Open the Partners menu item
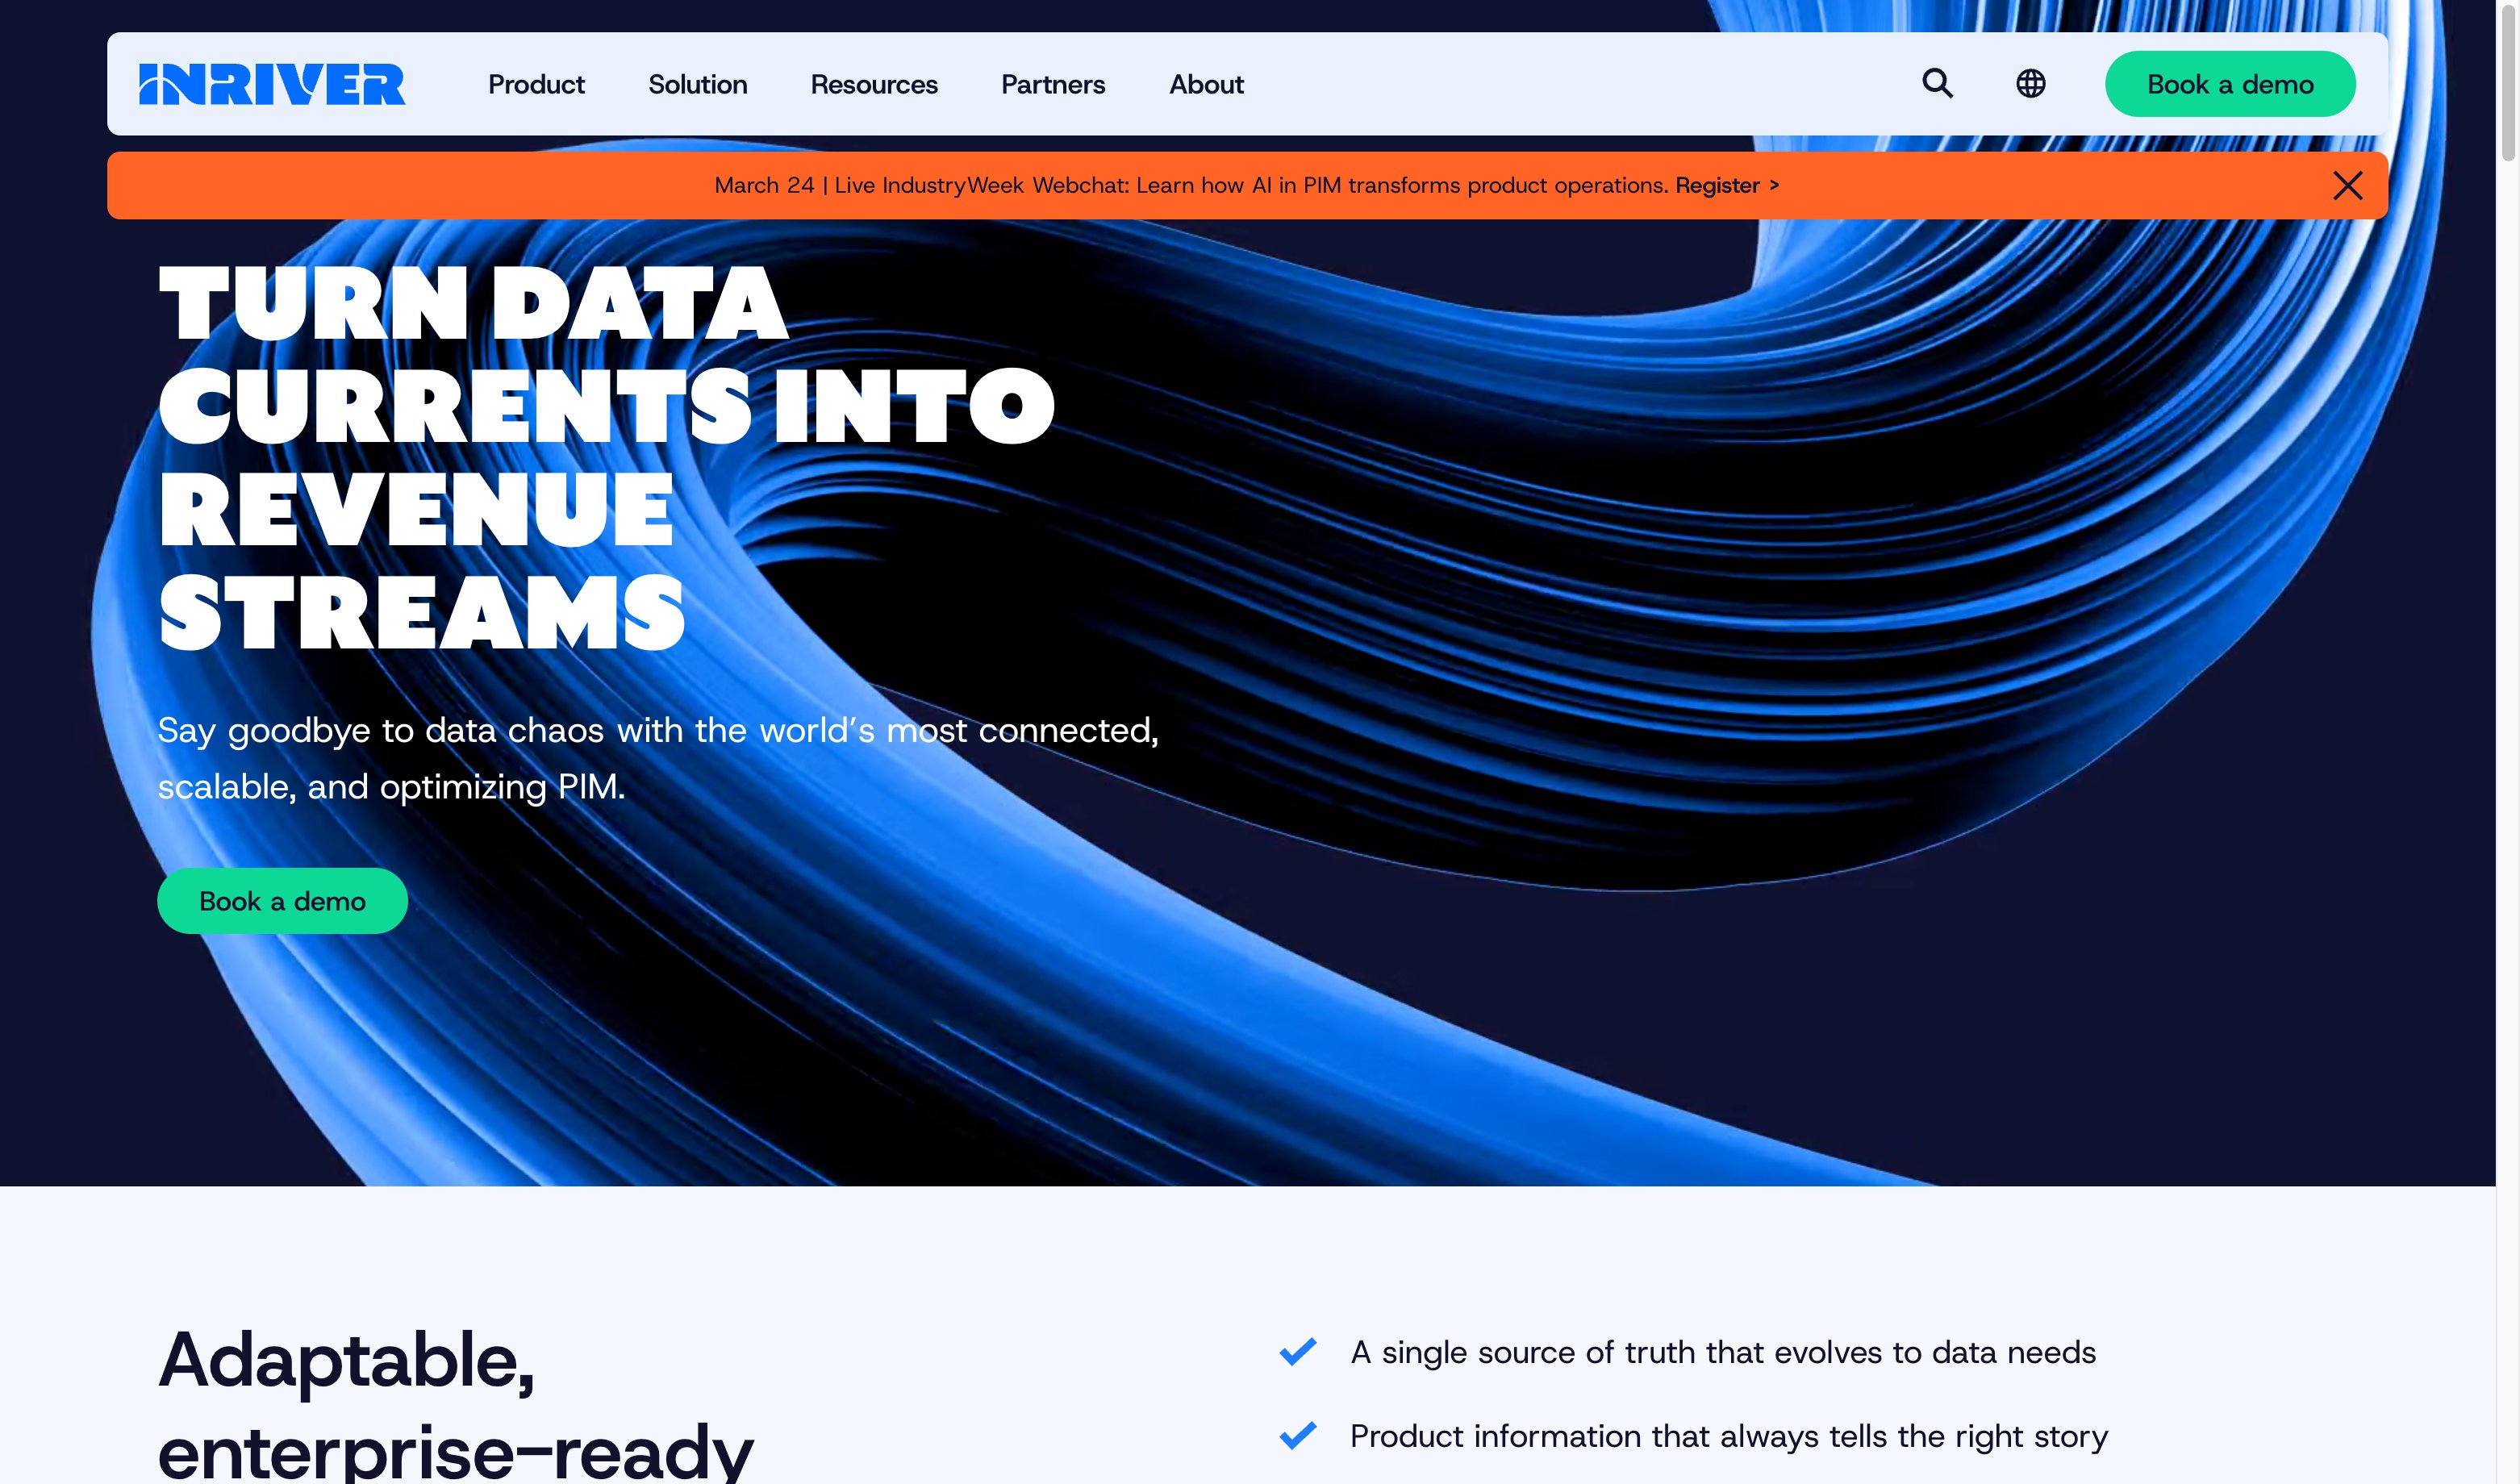Viewport: 2520px width, 1484px height. (x=1053, y=84)
